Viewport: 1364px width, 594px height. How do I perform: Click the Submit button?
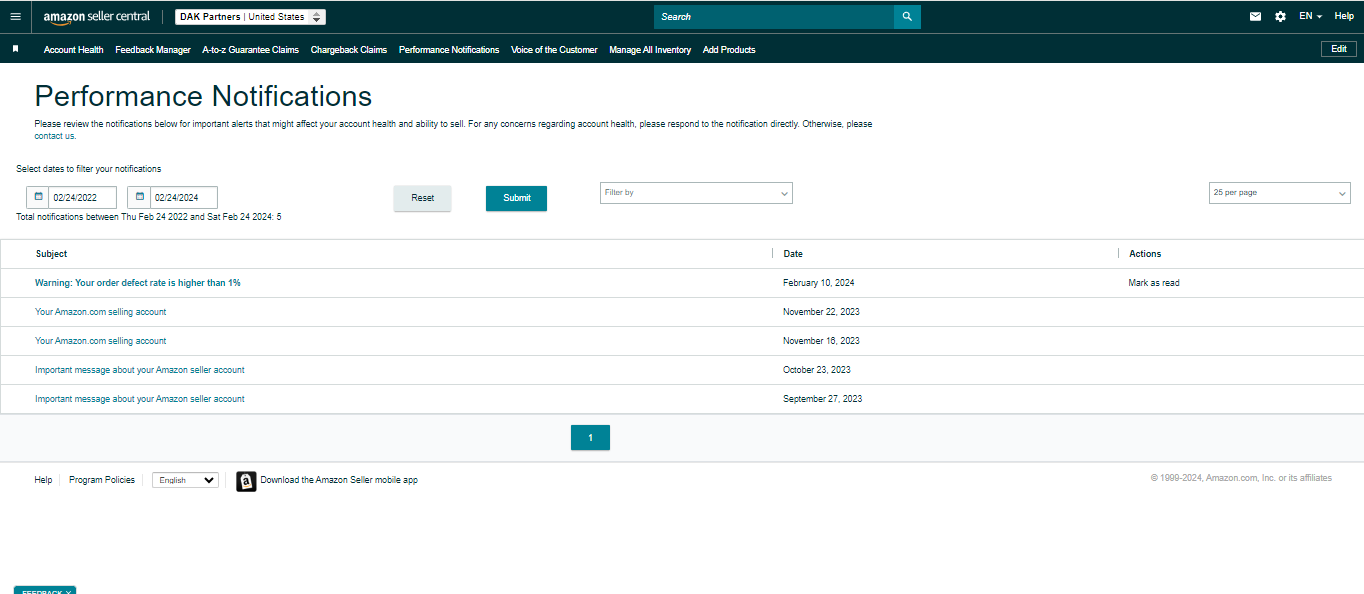click(516, 198)
